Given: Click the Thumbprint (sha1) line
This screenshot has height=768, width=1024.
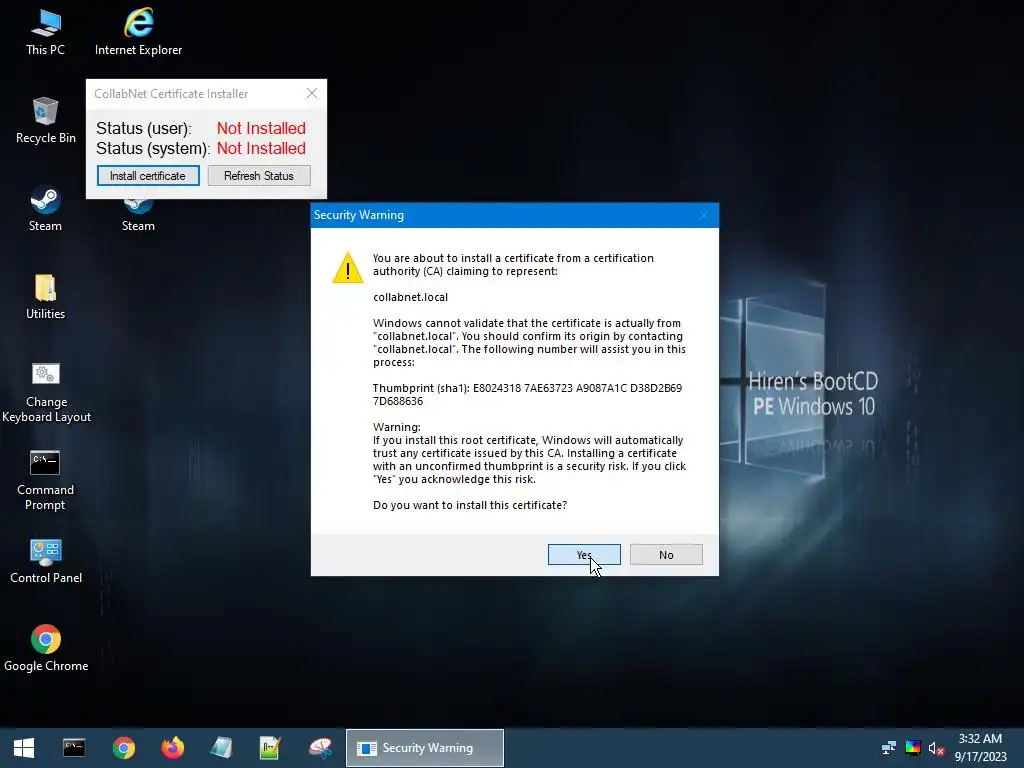Looking at the screenshot, I should pos(527,394).
